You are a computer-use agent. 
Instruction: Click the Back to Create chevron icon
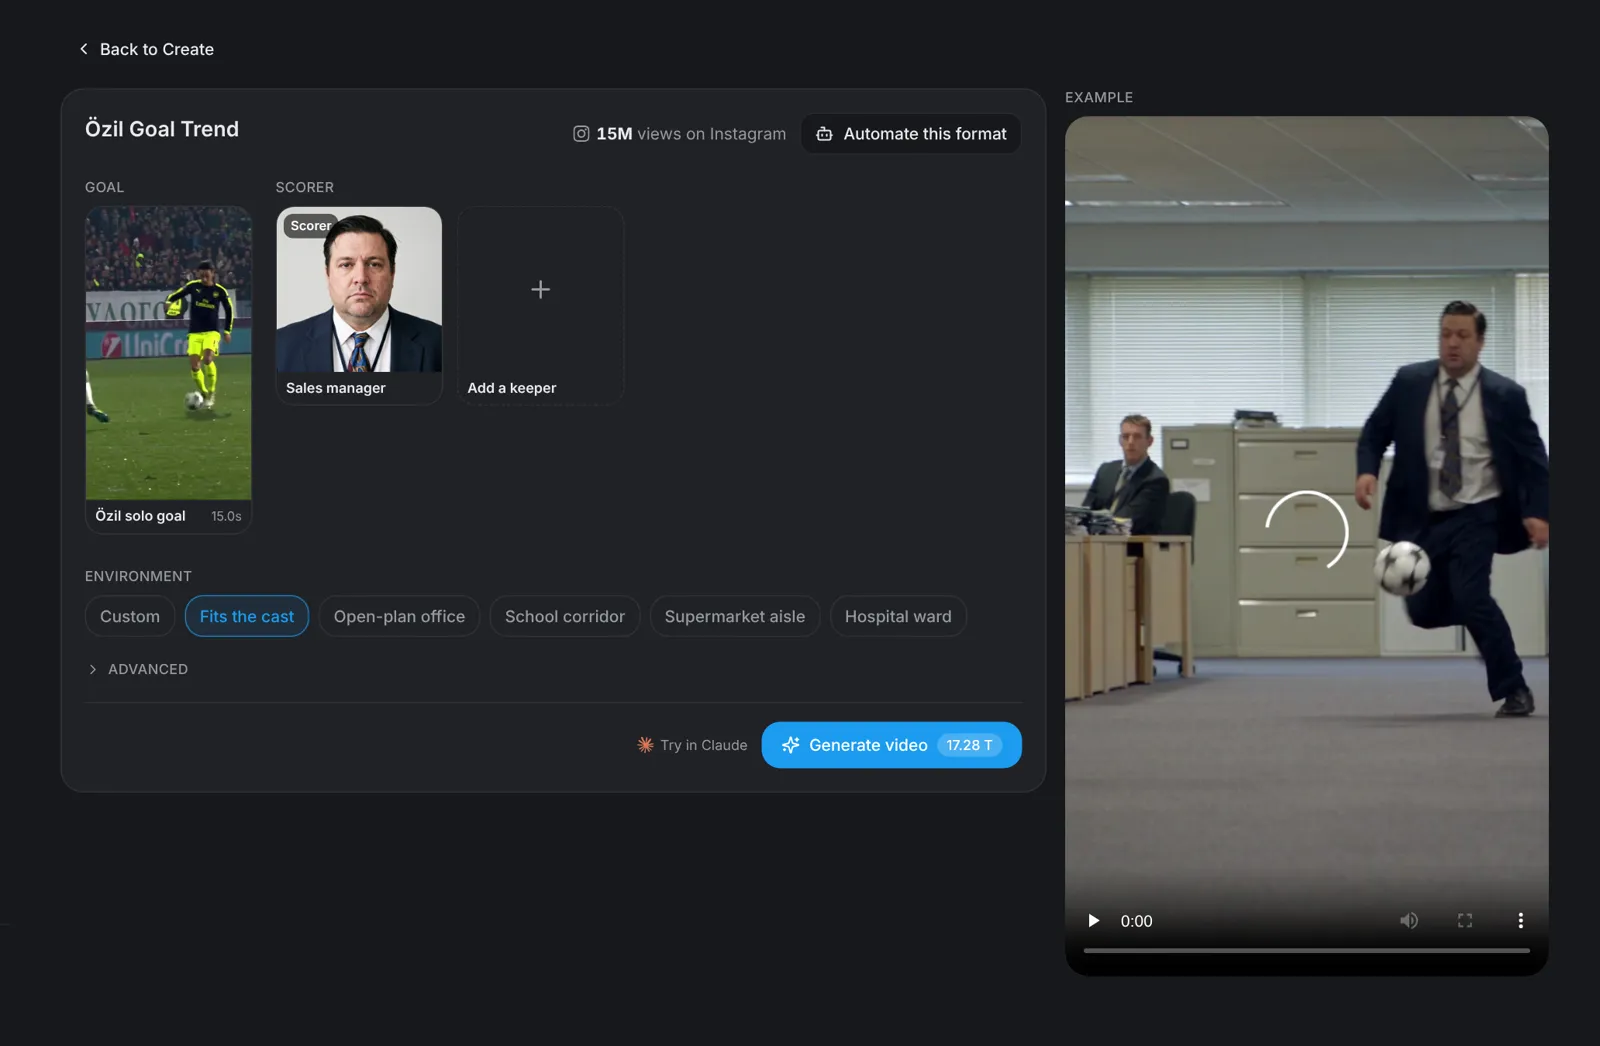(x=84, y=49)
